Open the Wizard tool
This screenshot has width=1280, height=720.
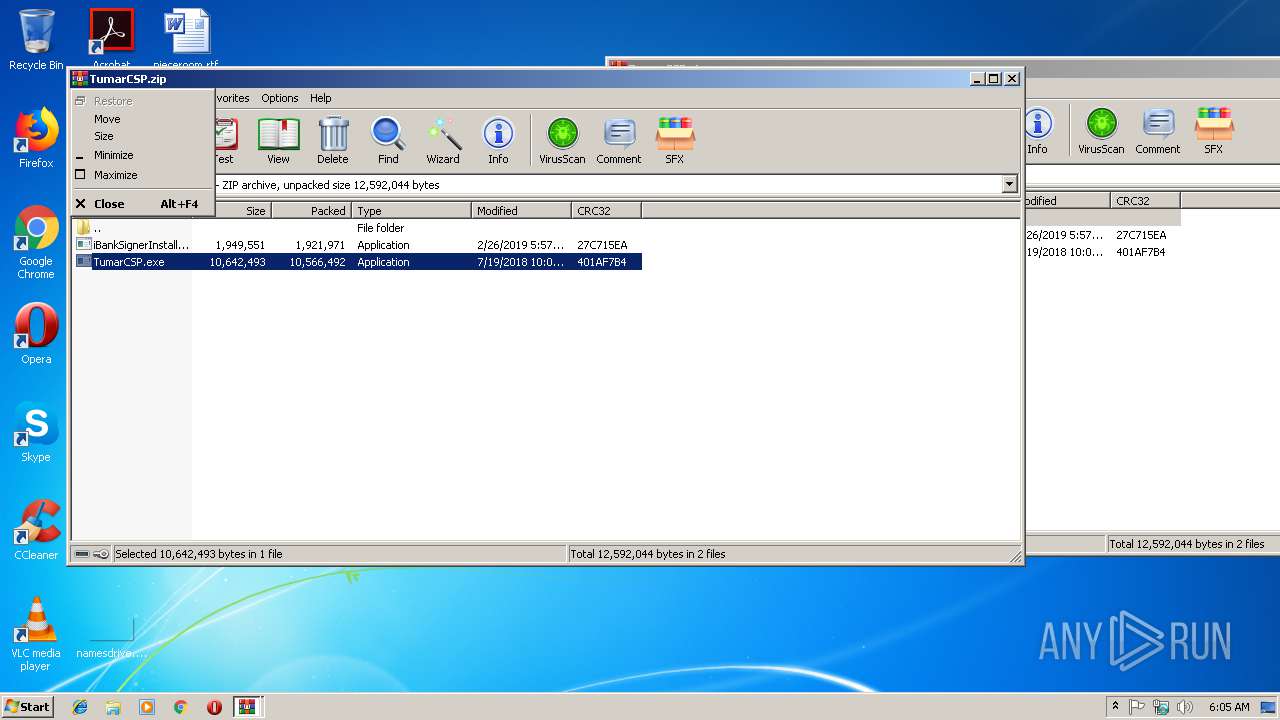click(x=443, y=140)
